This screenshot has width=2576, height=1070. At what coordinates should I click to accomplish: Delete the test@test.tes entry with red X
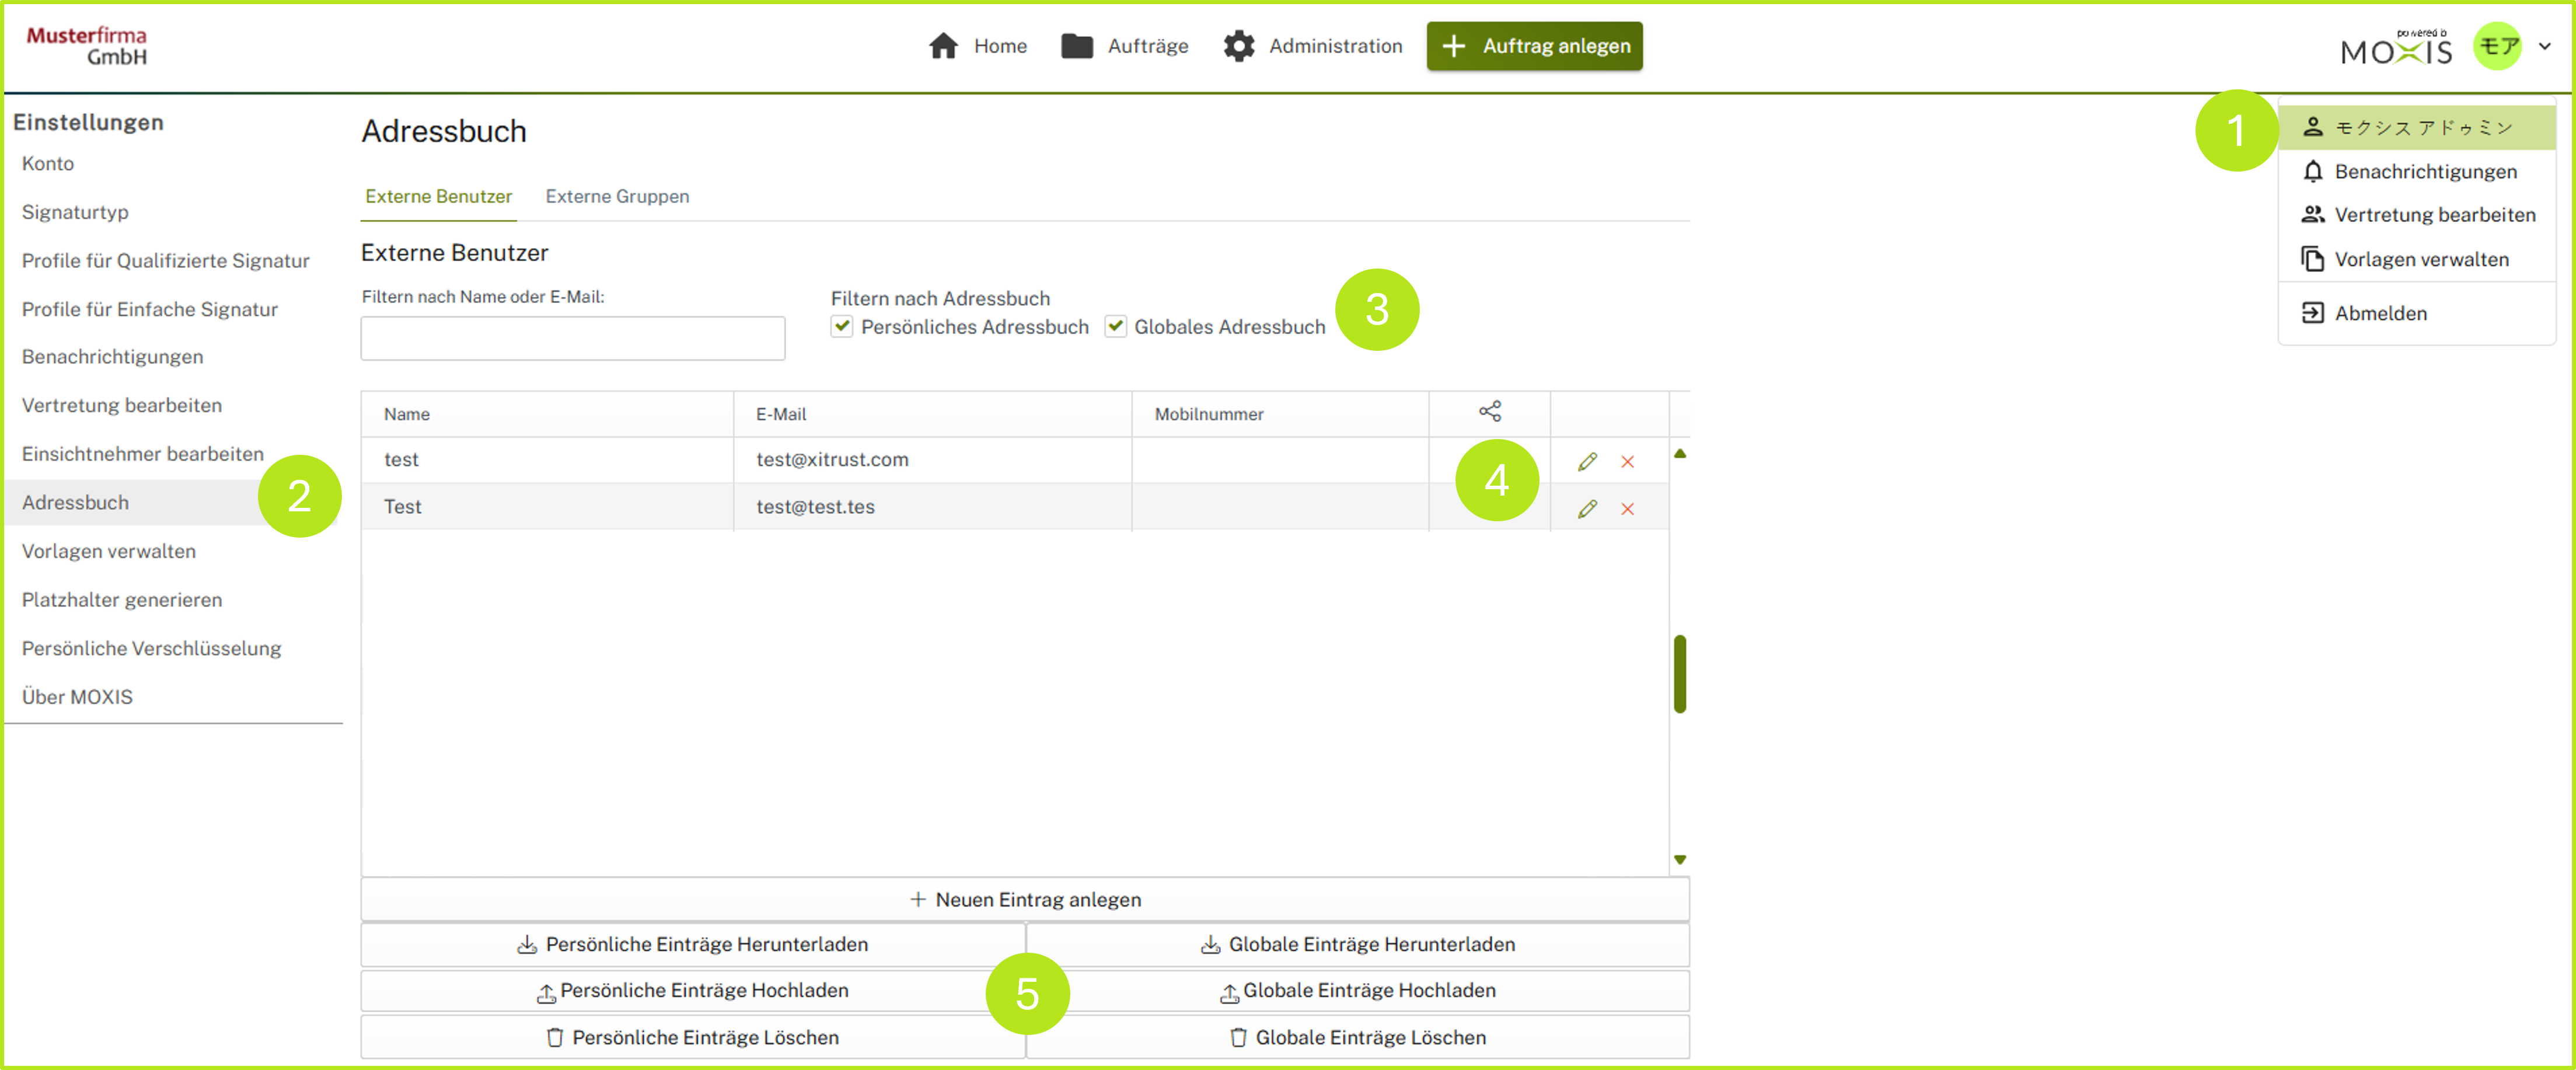point(1627,508)
